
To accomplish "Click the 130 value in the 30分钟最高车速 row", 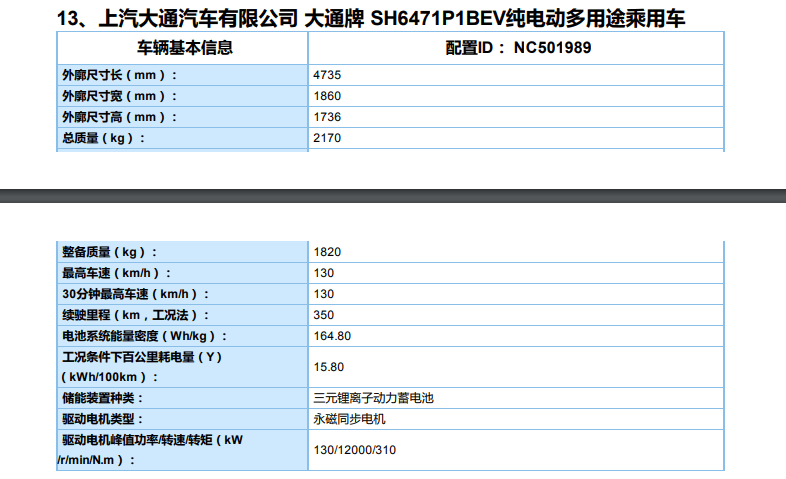I will pos(324,294).
